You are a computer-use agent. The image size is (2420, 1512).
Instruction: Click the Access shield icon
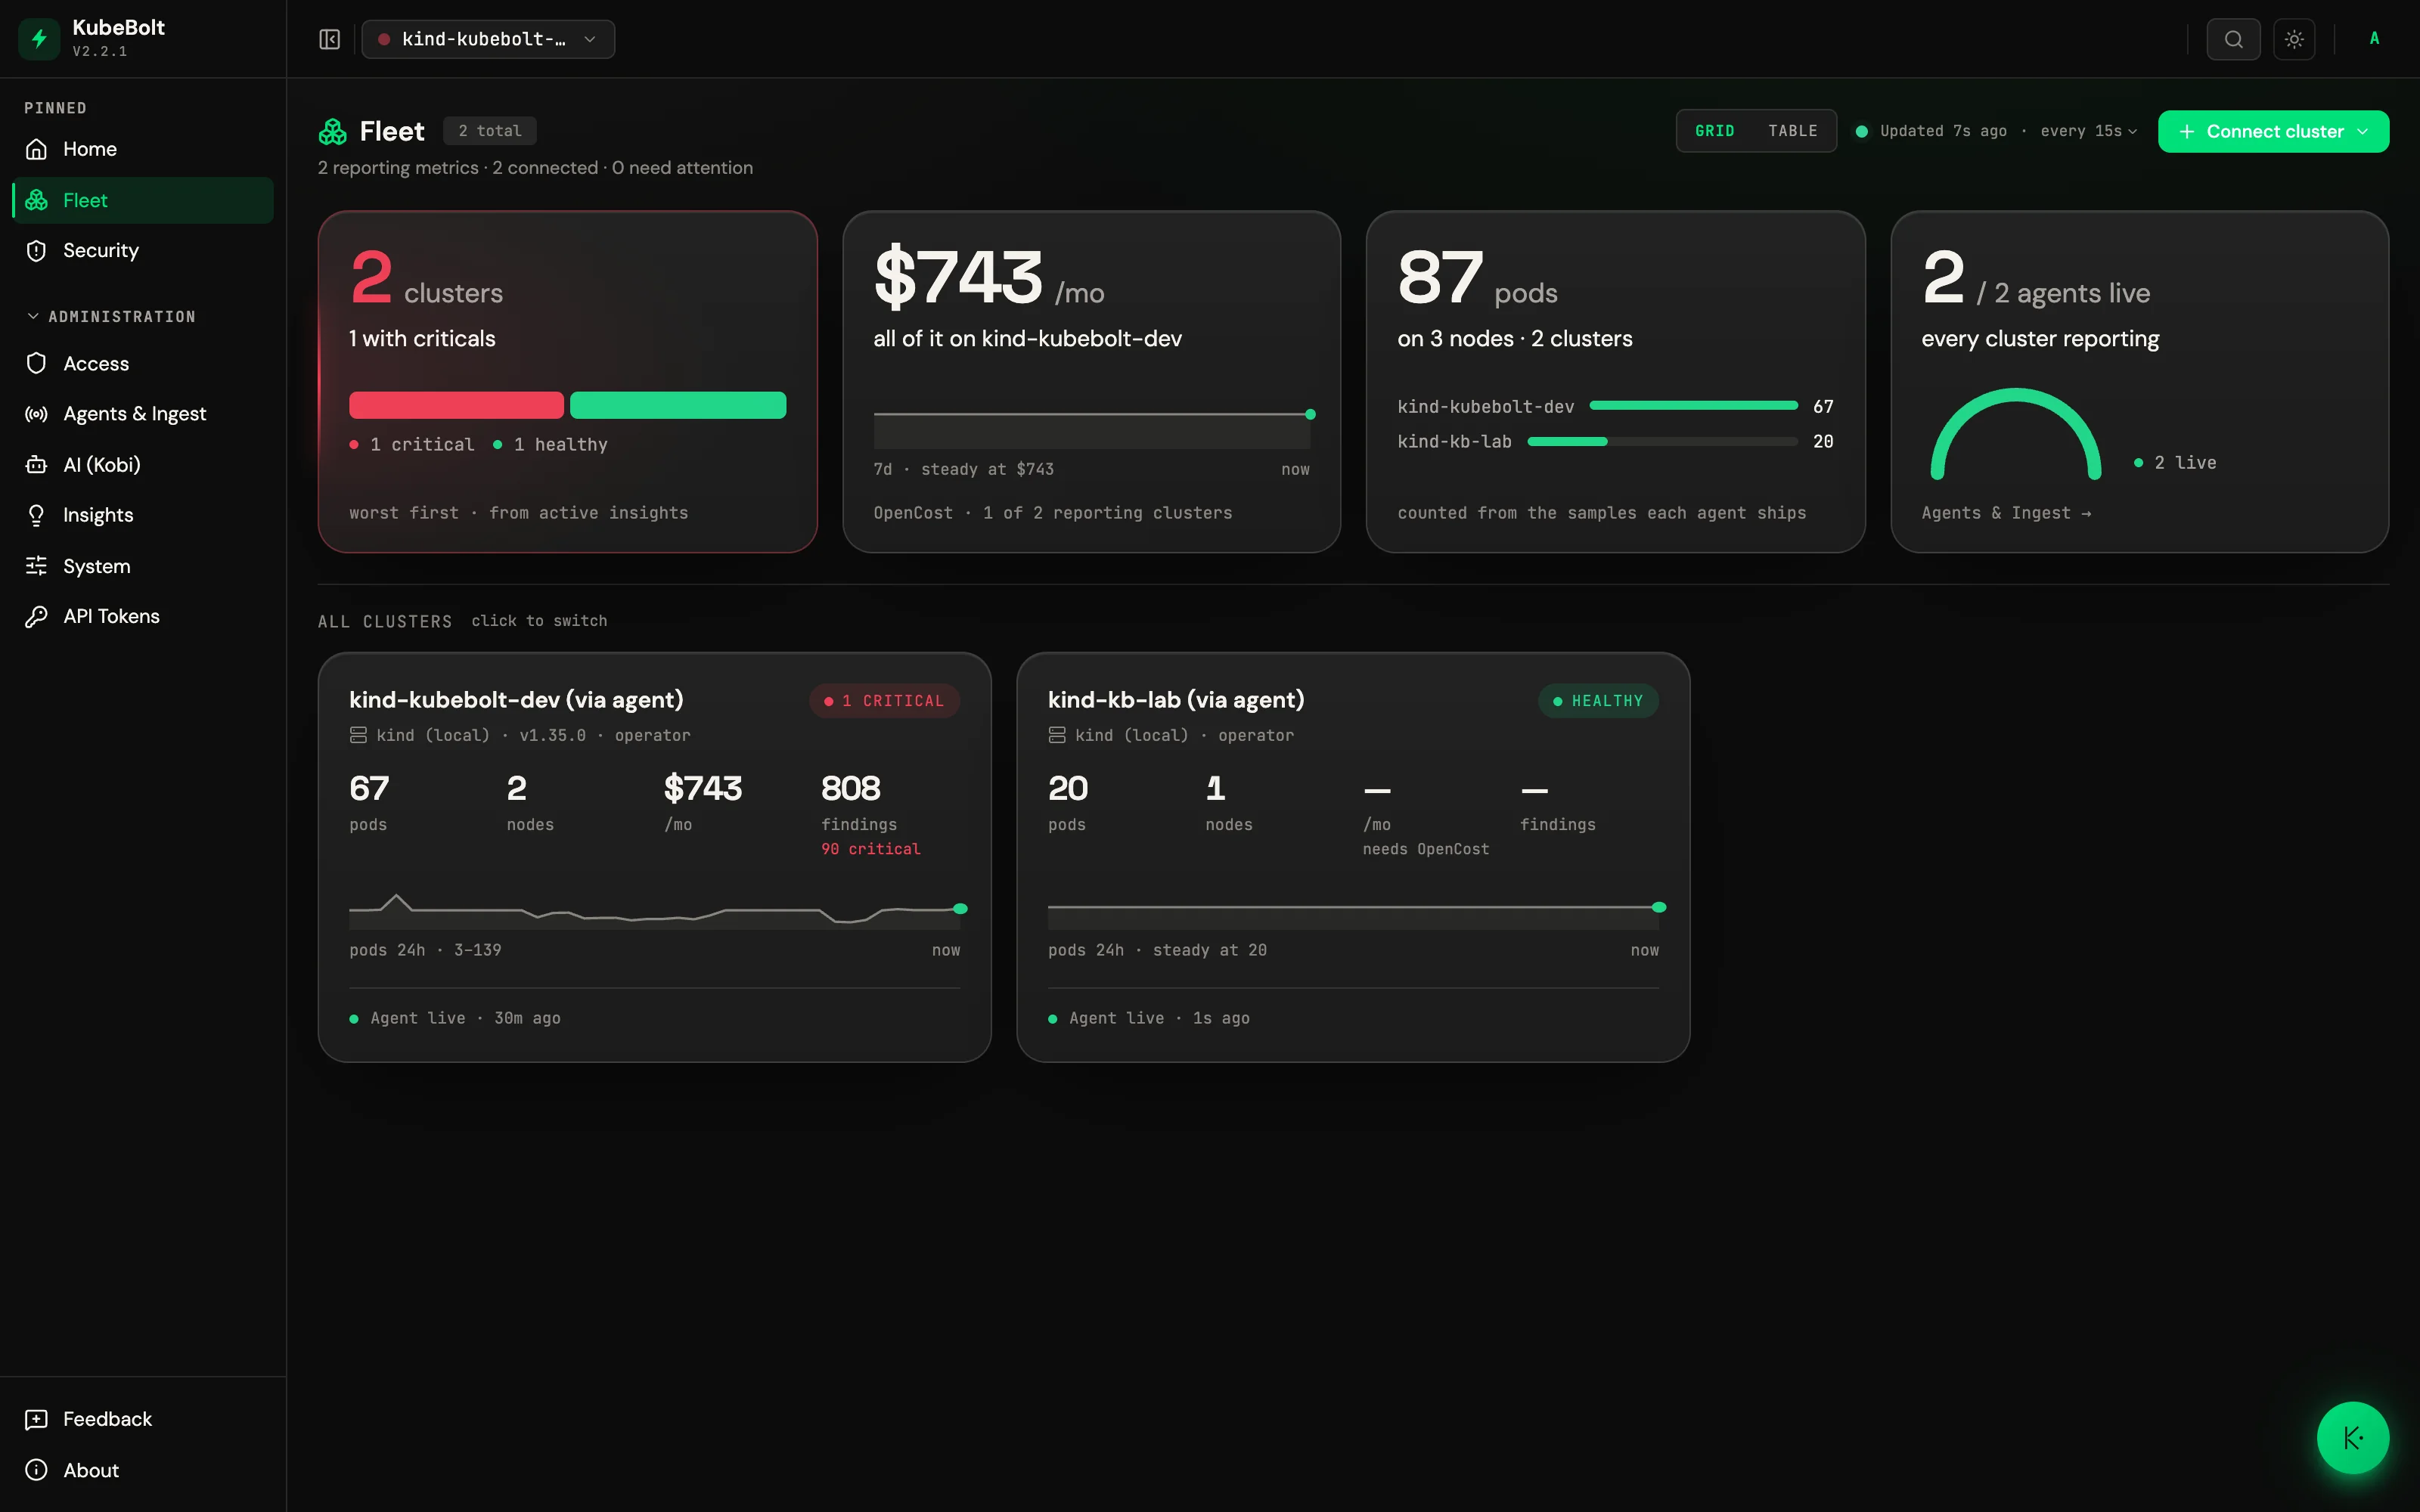click(x=37, y=363)
